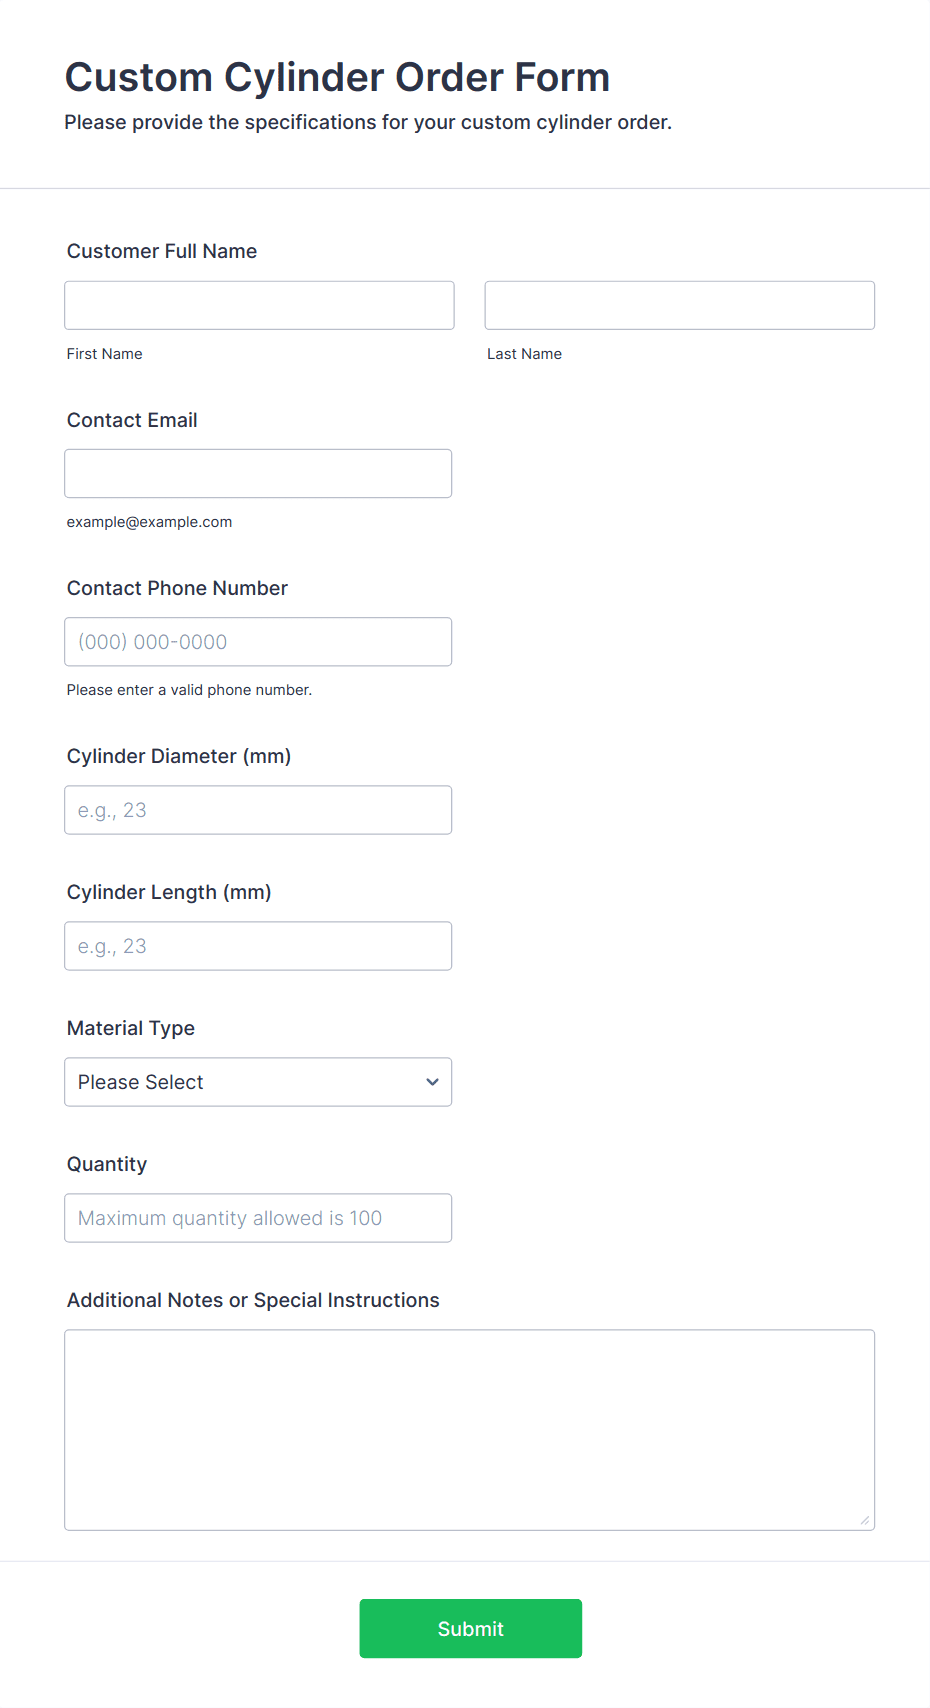Focus the Last Name text box
The height and width of the screenshot is (1708, 930).
pyautogui.click(x=679, y=305)
